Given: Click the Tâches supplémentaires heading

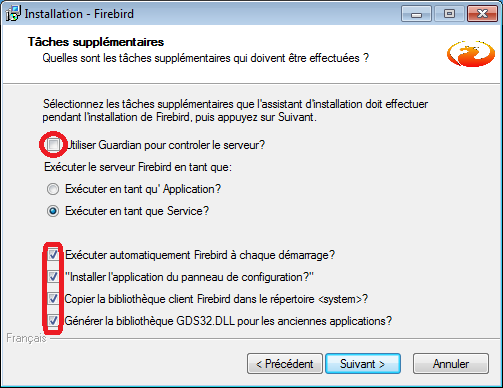Looking at the screenshot, I should [x=96, y=42].
